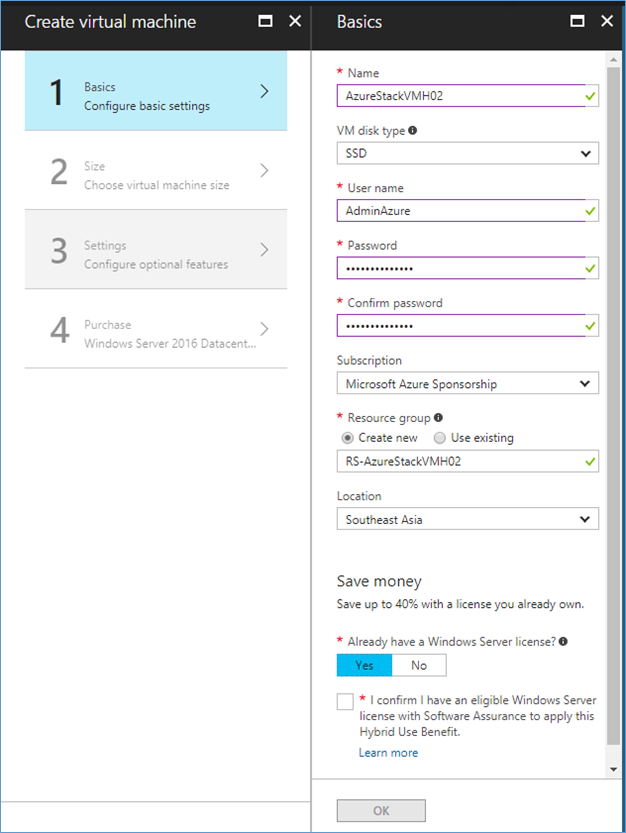Select the Create new resource group radio
Image resolution: width=626 pixels, height=833 pixels.
[348, 438]
